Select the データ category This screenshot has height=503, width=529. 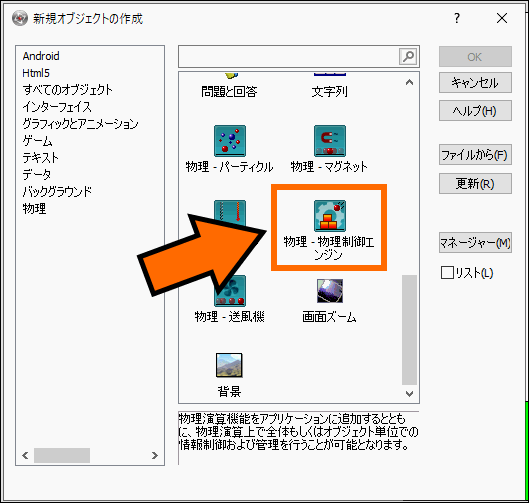coord(37,174)
